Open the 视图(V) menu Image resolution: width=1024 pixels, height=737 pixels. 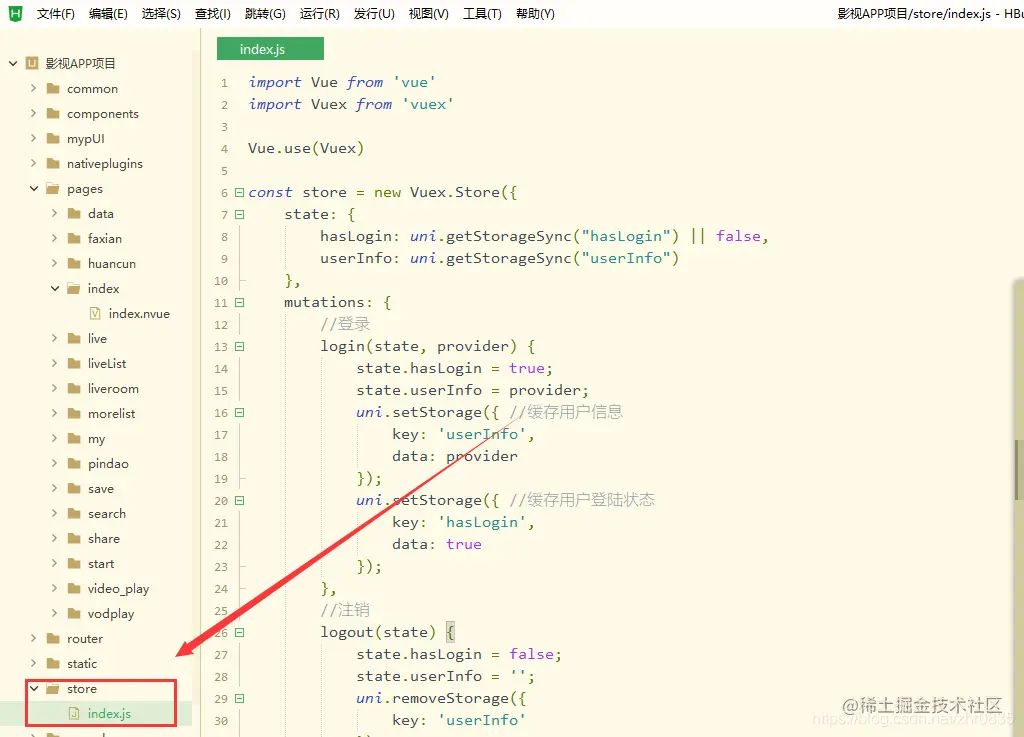pyautogui.click(x=428, y=14)
